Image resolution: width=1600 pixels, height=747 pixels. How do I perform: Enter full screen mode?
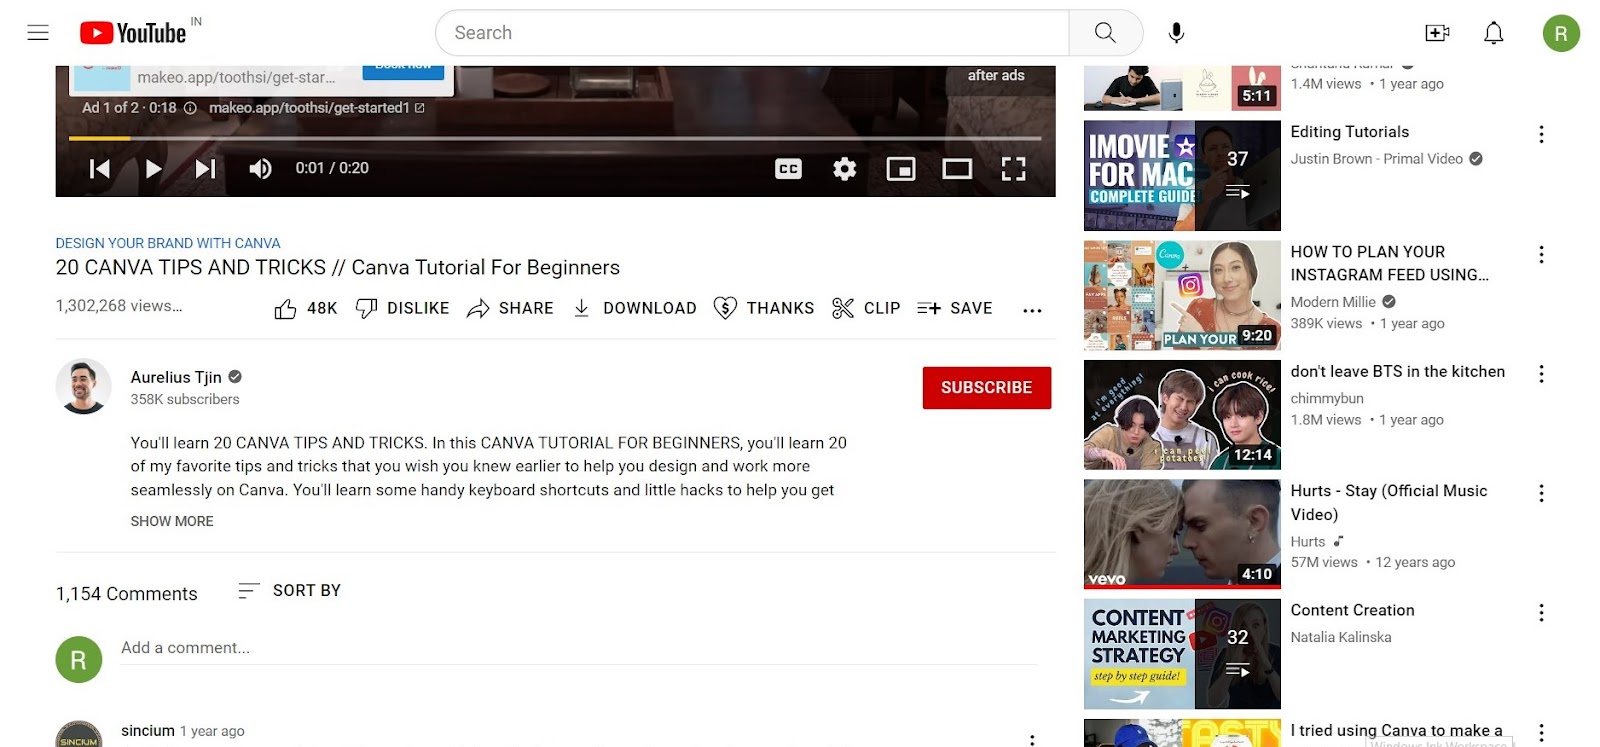(x=1013, y=169)
